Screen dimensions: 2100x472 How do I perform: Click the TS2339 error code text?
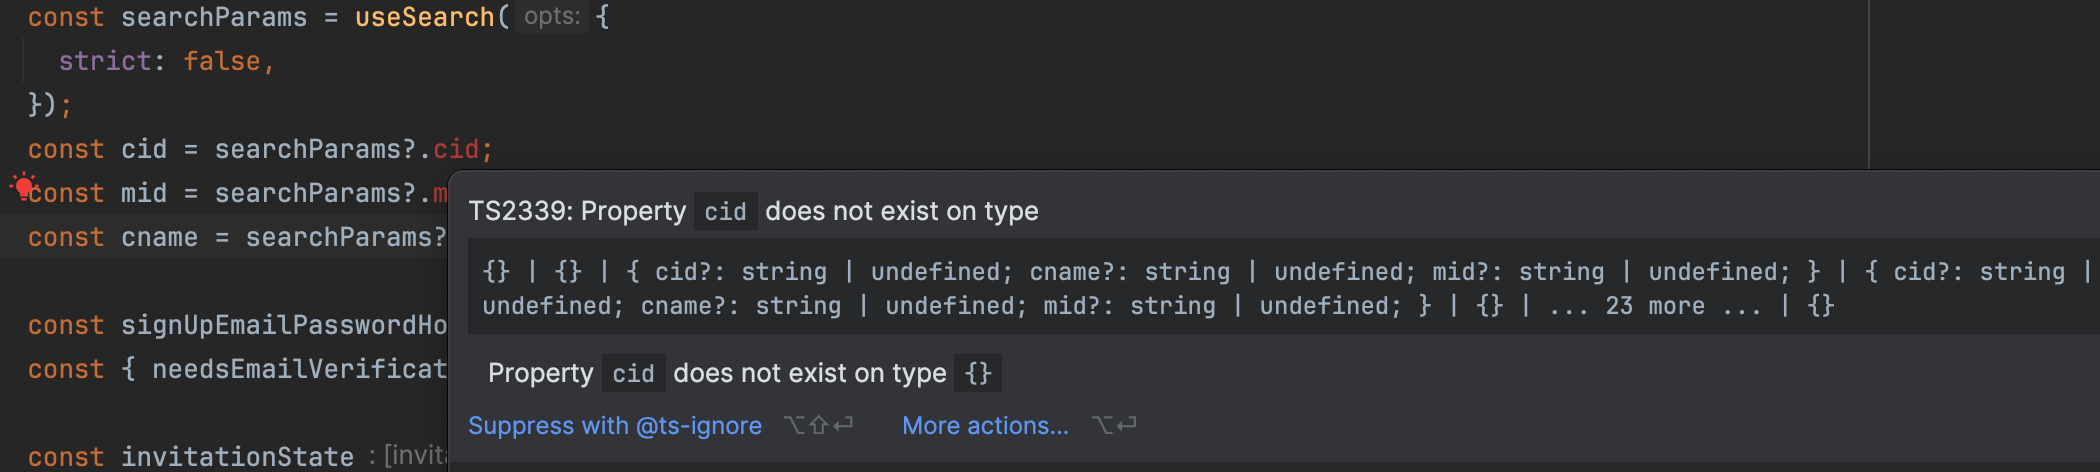click(x=518, y=212)
